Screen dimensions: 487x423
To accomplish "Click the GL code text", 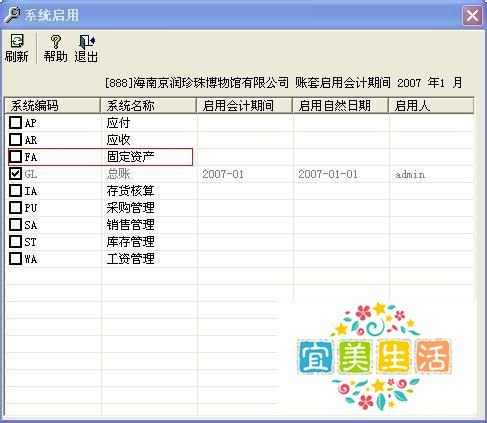I will 31,174.
